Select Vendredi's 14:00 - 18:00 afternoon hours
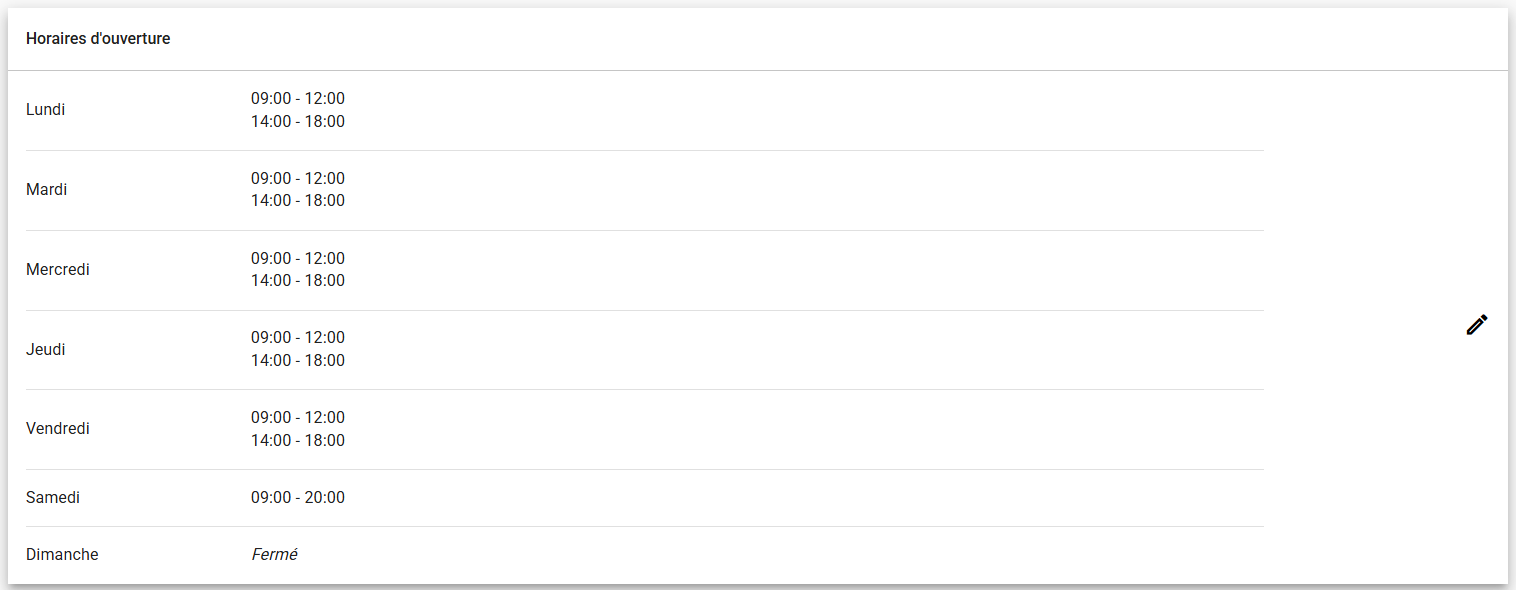The width and height of the screenshot is (1516, 590). point(298,441)
